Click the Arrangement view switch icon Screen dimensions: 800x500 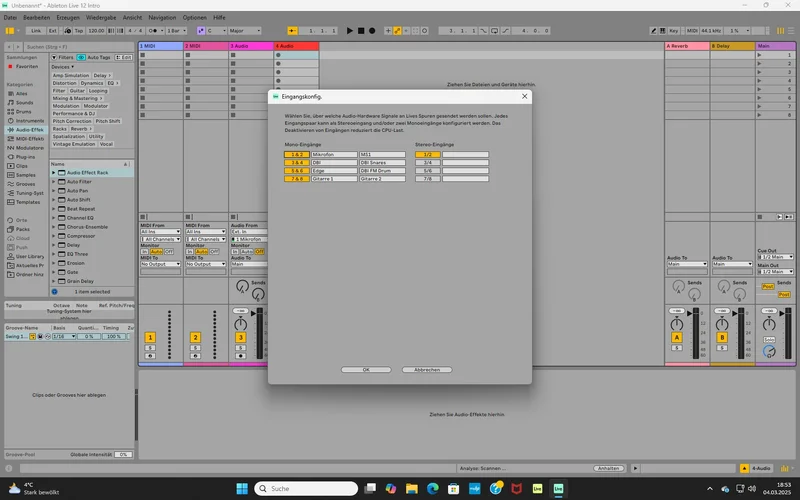(x=791, y=31)
